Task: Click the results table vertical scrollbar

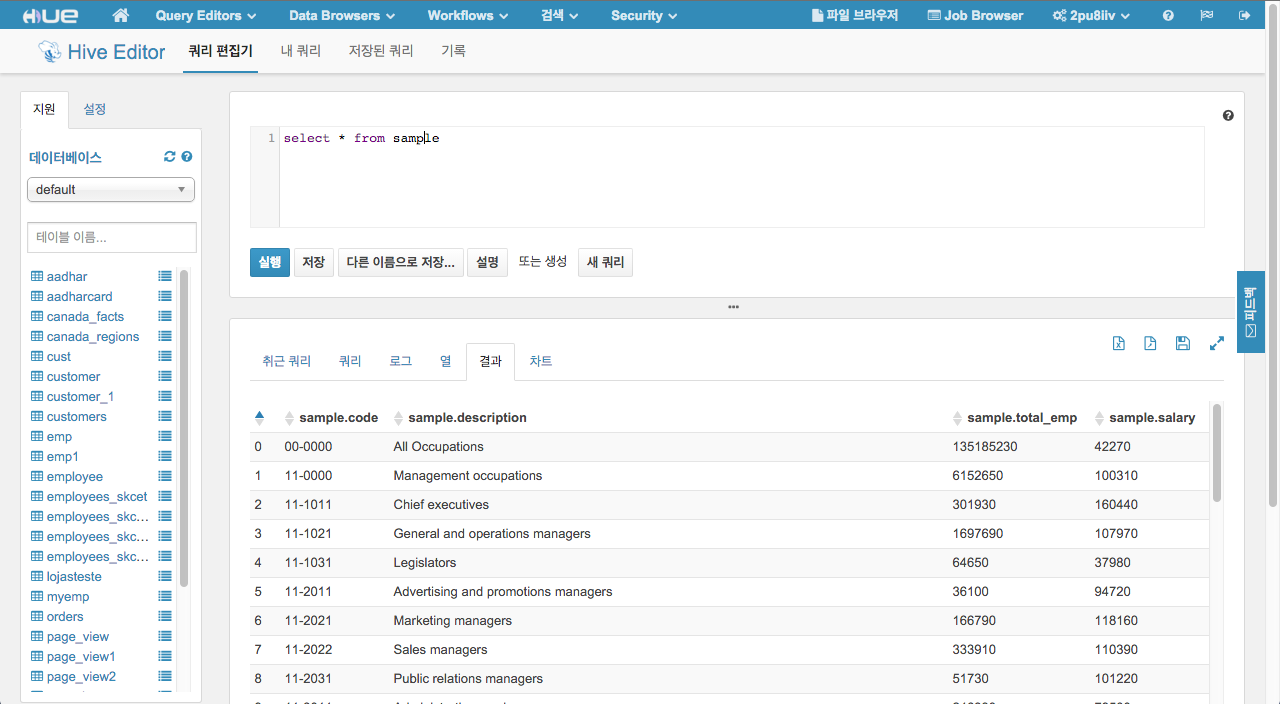Action: coord(1217,452)
